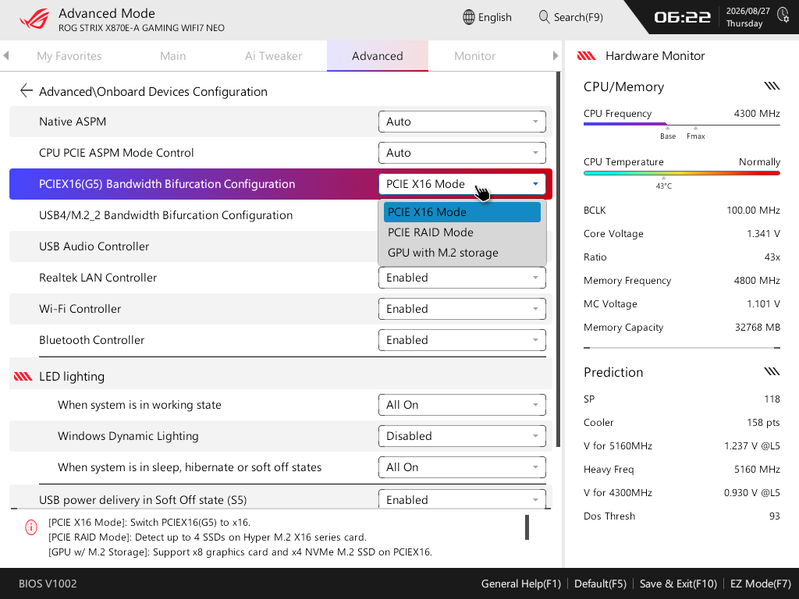Click the ROG logo icon
This screenshot has width=799, height=599.
coord(34,19)
